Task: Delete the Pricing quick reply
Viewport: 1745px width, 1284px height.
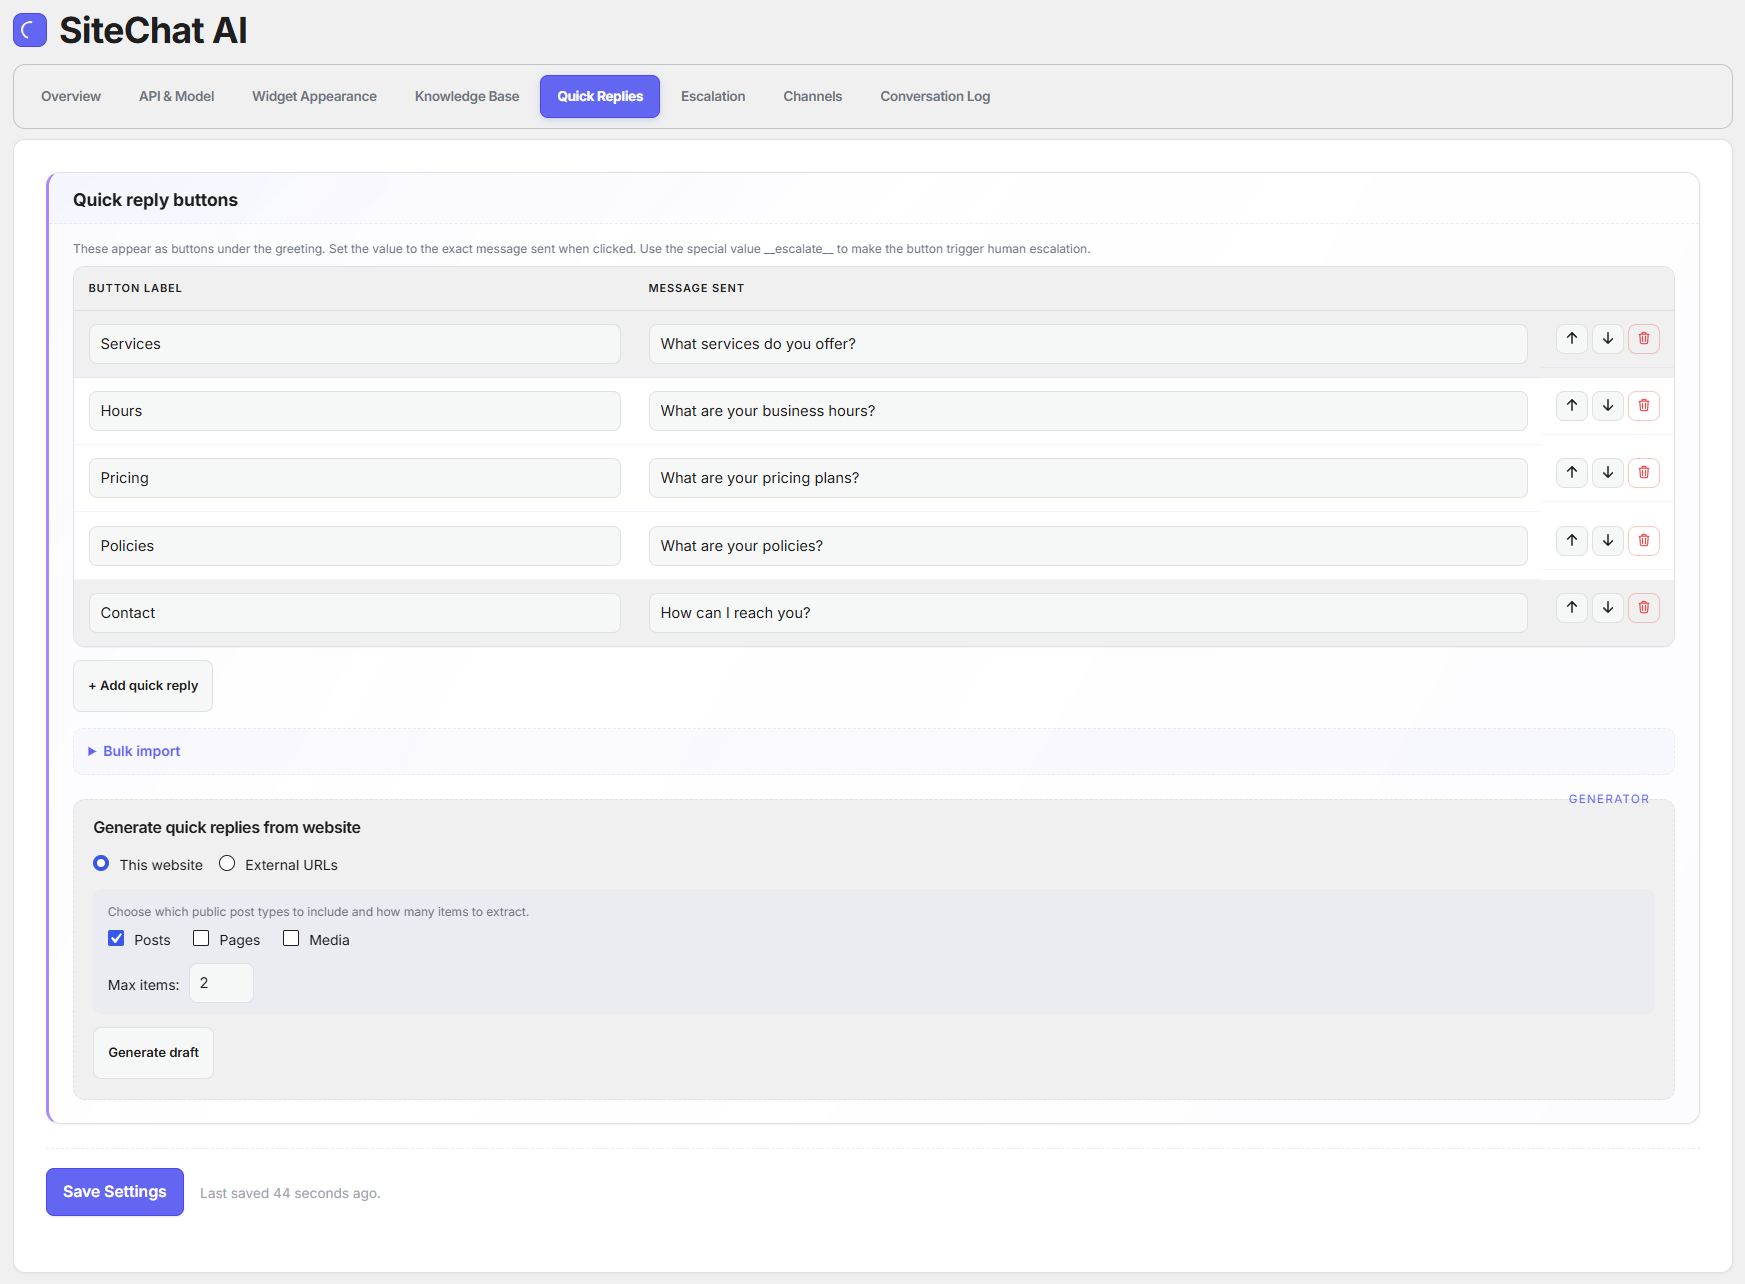Action: pos(1644,473)
